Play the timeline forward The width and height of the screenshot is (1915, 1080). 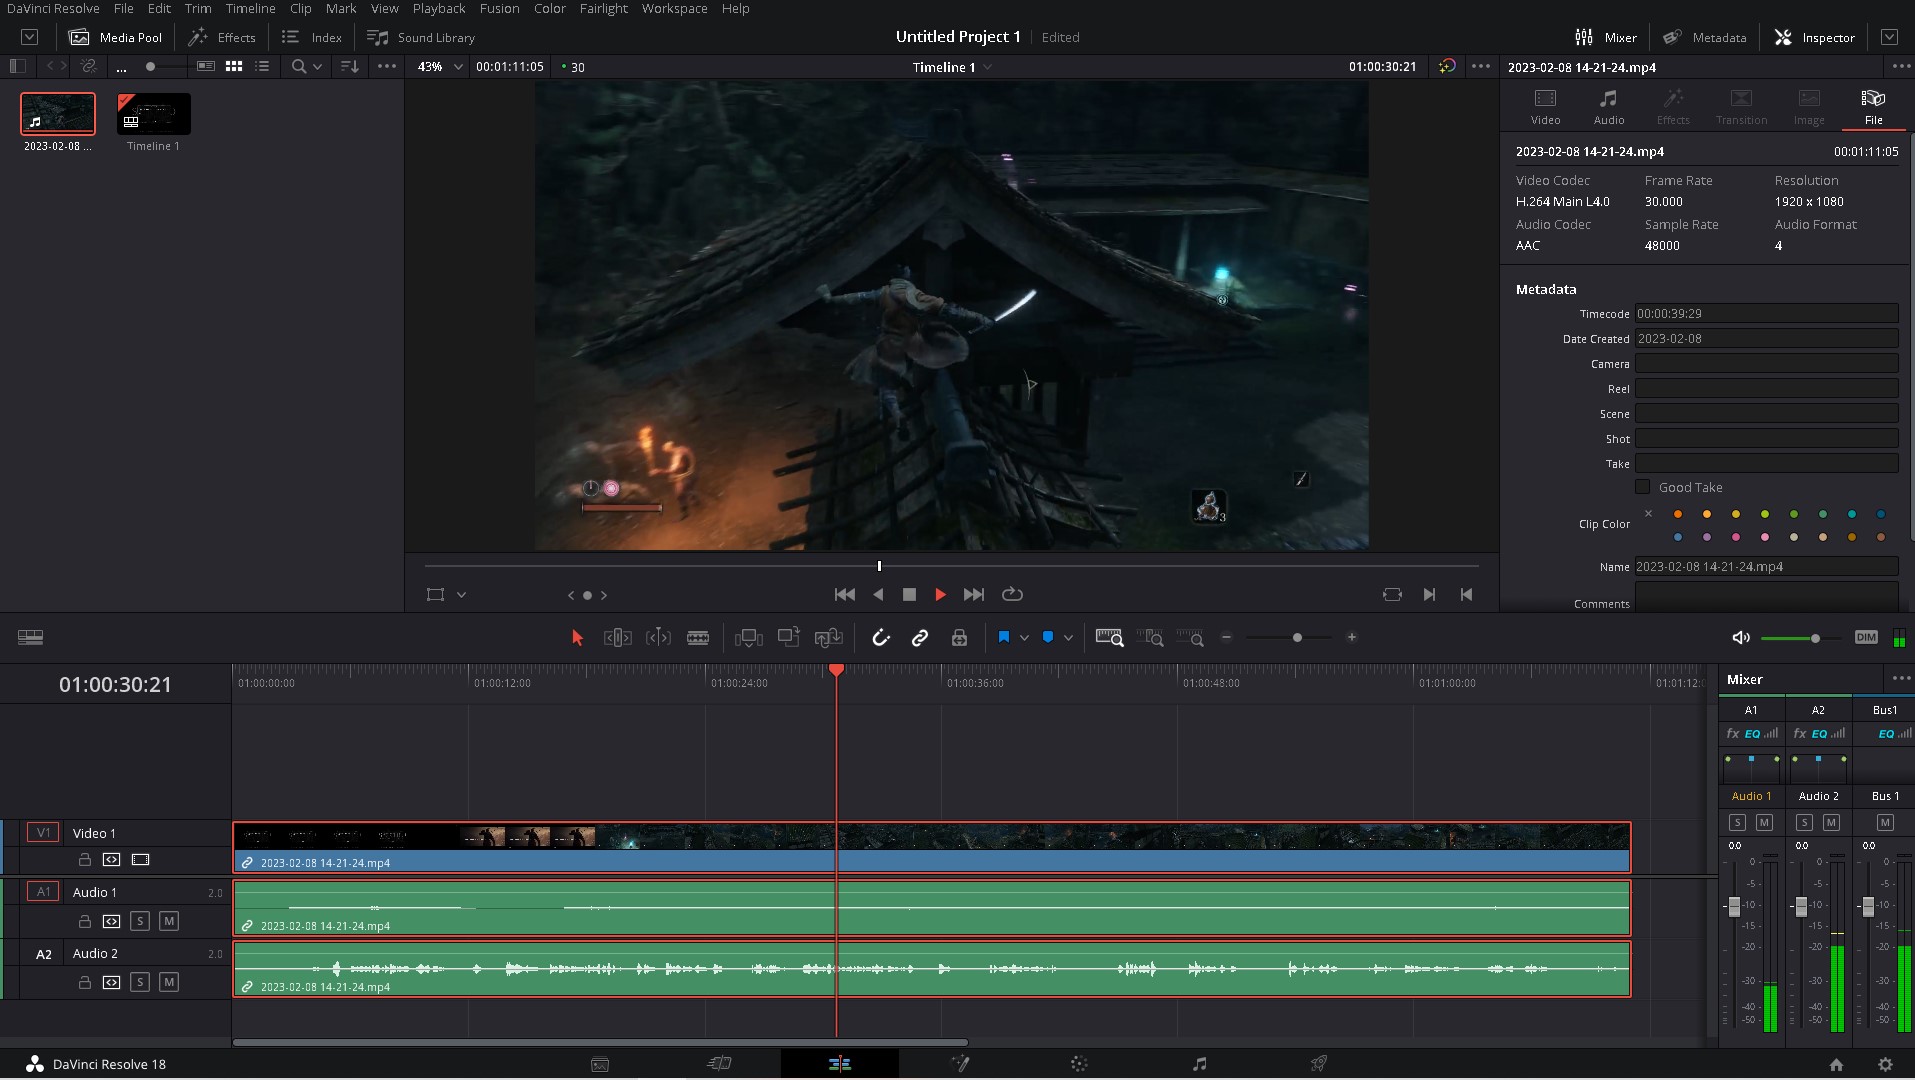click(940, 594)
